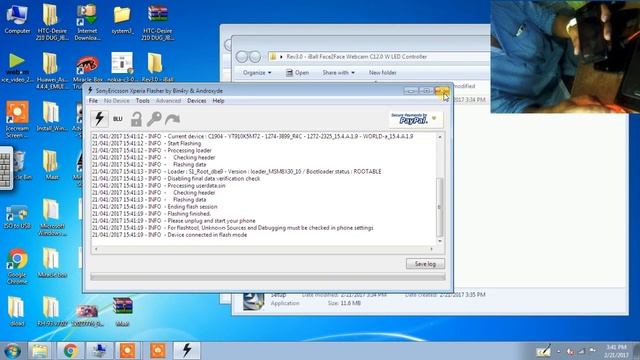
Task: Select the Miracle box folder icon
Action: click(51, 263)
